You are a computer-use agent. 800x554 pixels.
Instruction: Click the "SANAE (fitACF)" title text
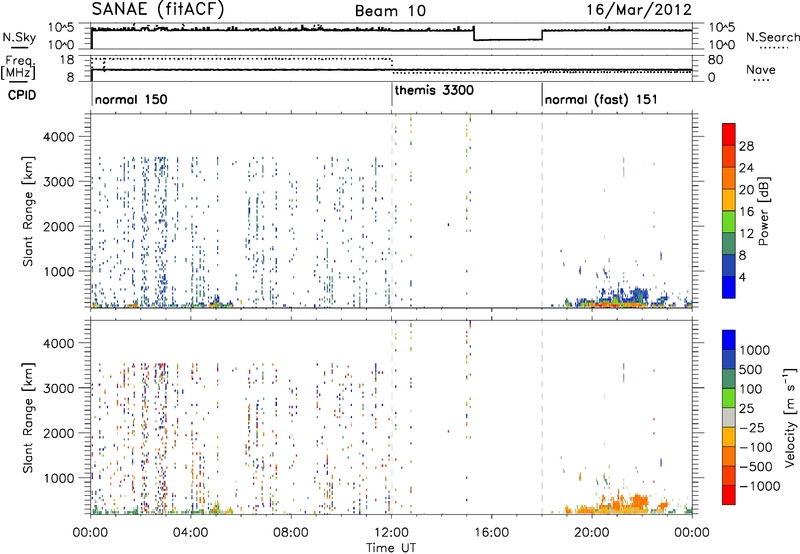158,9
